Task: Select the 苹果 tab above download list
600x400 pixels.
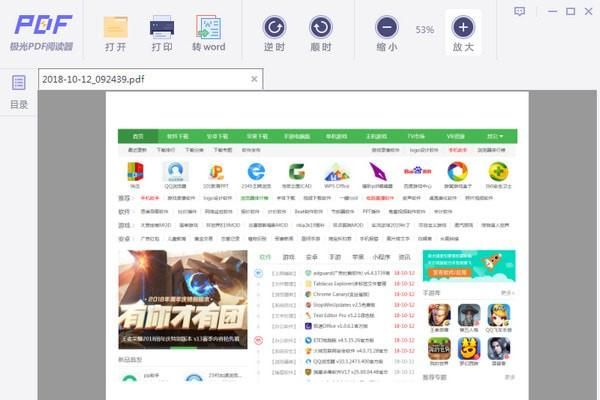Action: (x=358, y=257)
